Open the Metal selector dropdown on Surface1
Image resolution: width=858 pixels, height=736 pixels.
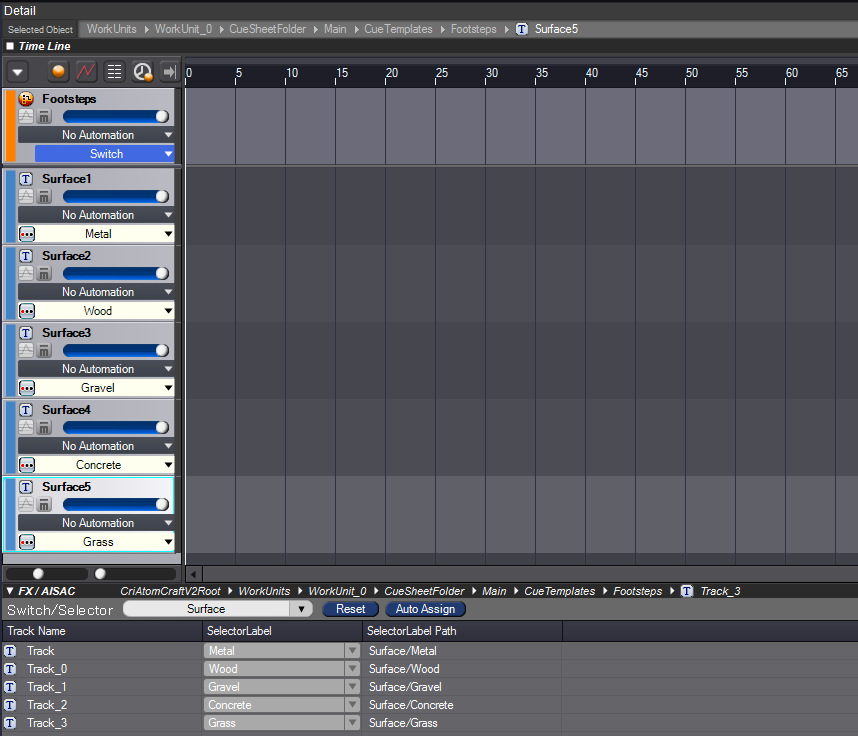[x=105, y=234]
